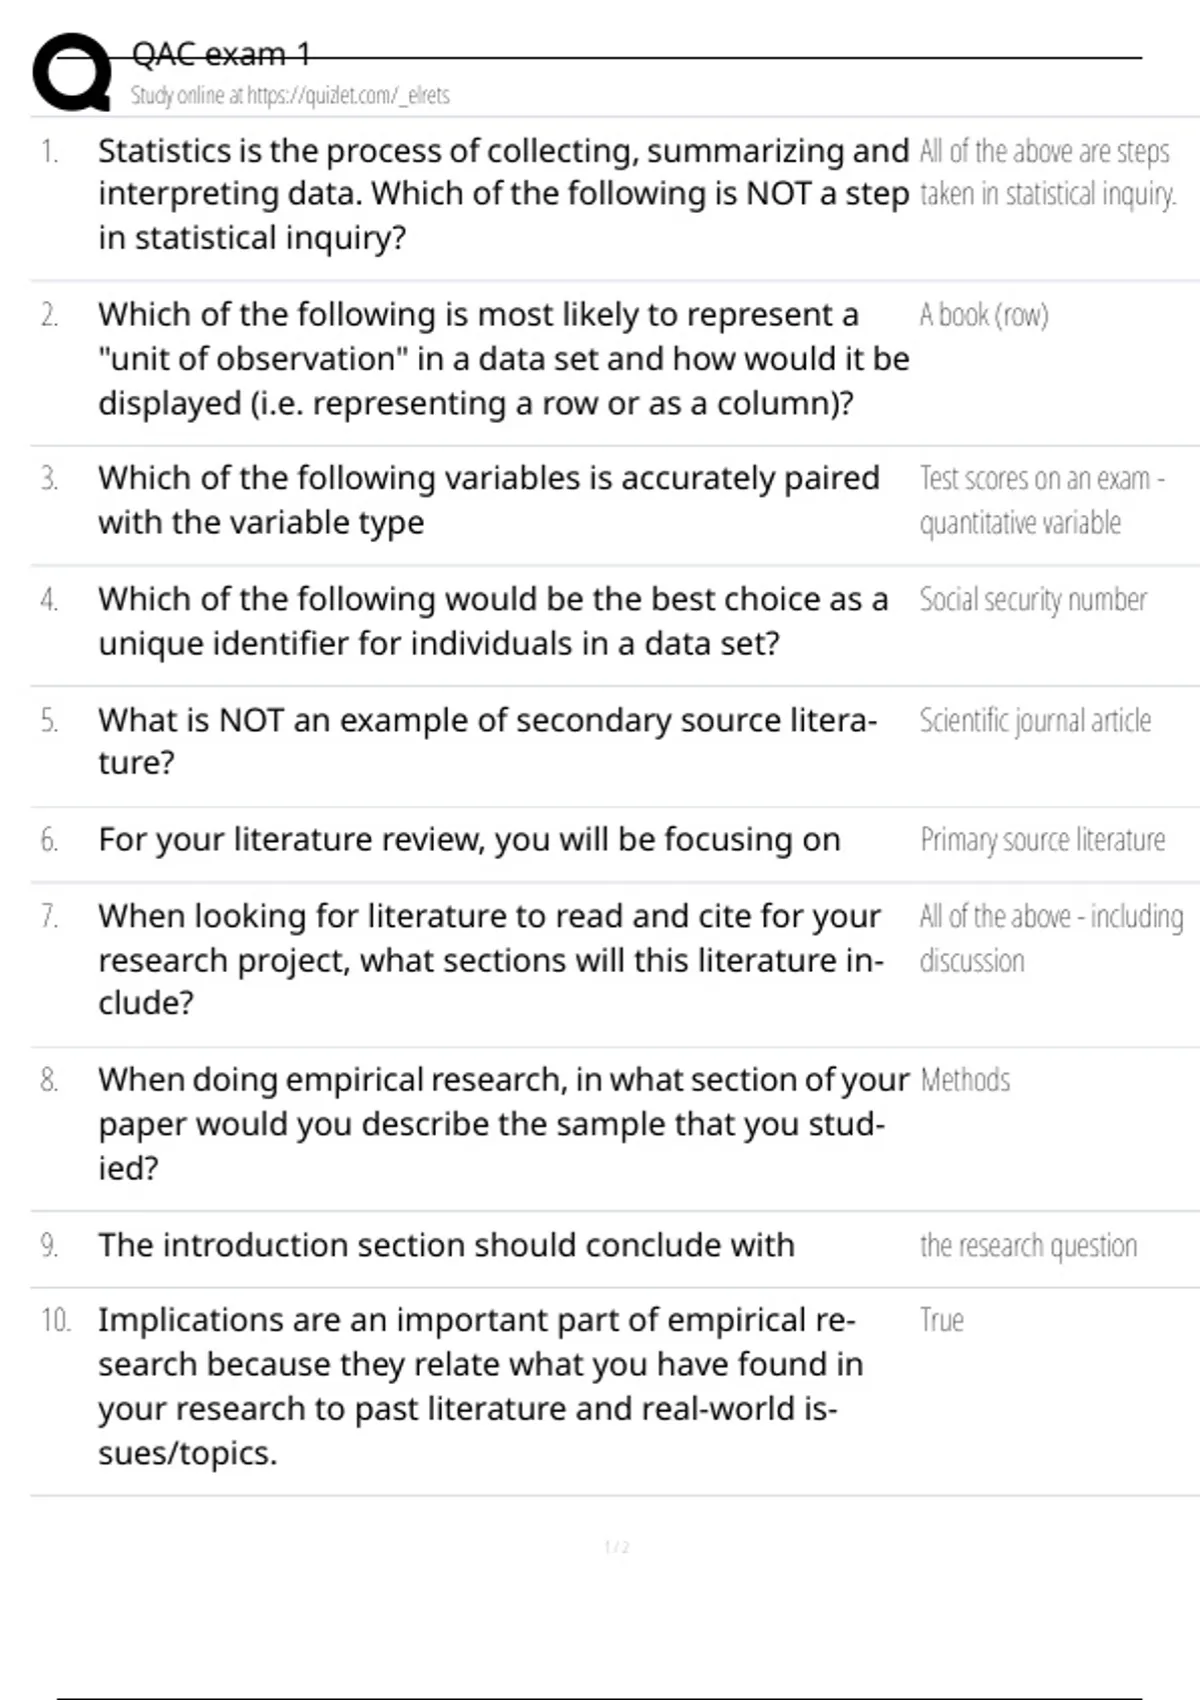Click the "Social security number" answer

coord(1033,600)
